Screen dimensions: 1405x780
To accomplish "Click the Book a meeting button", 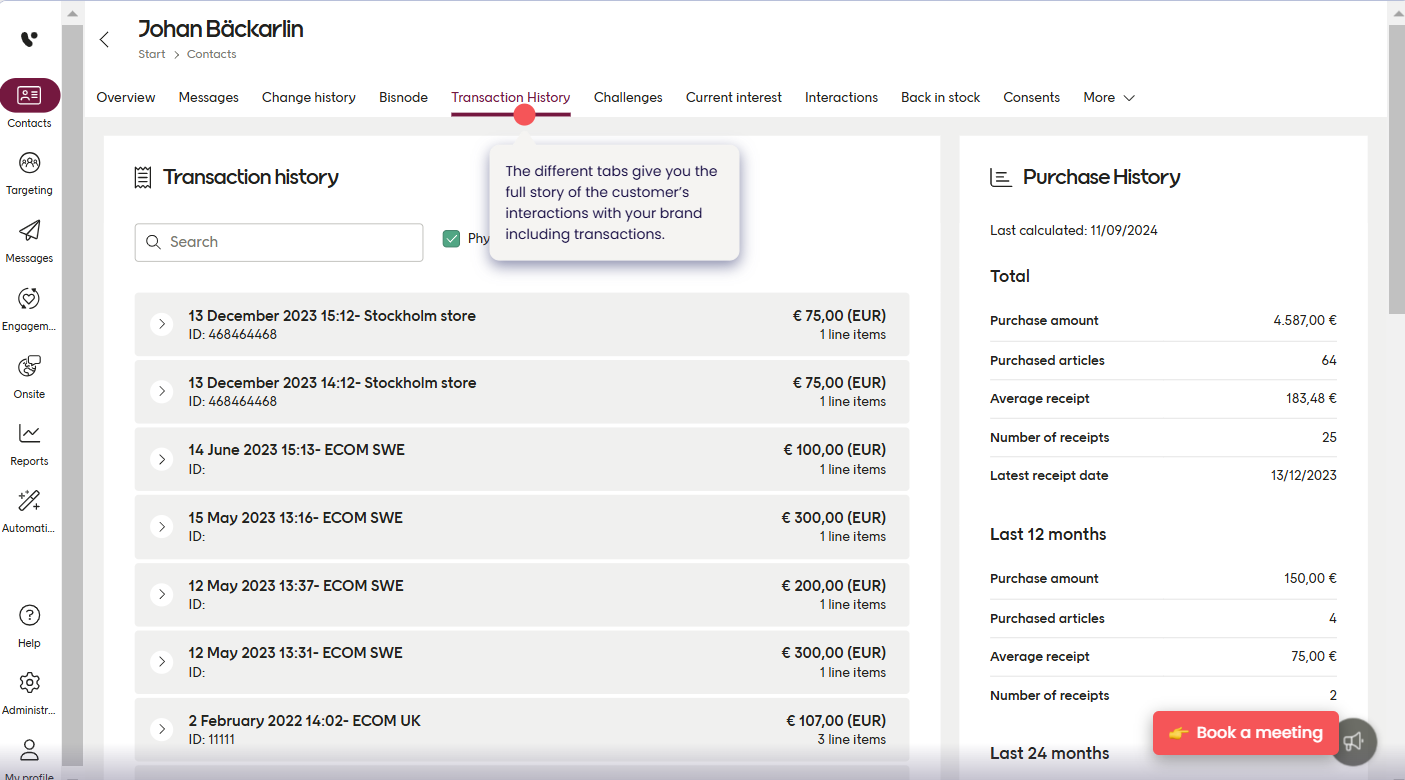I will (1245, 733).
